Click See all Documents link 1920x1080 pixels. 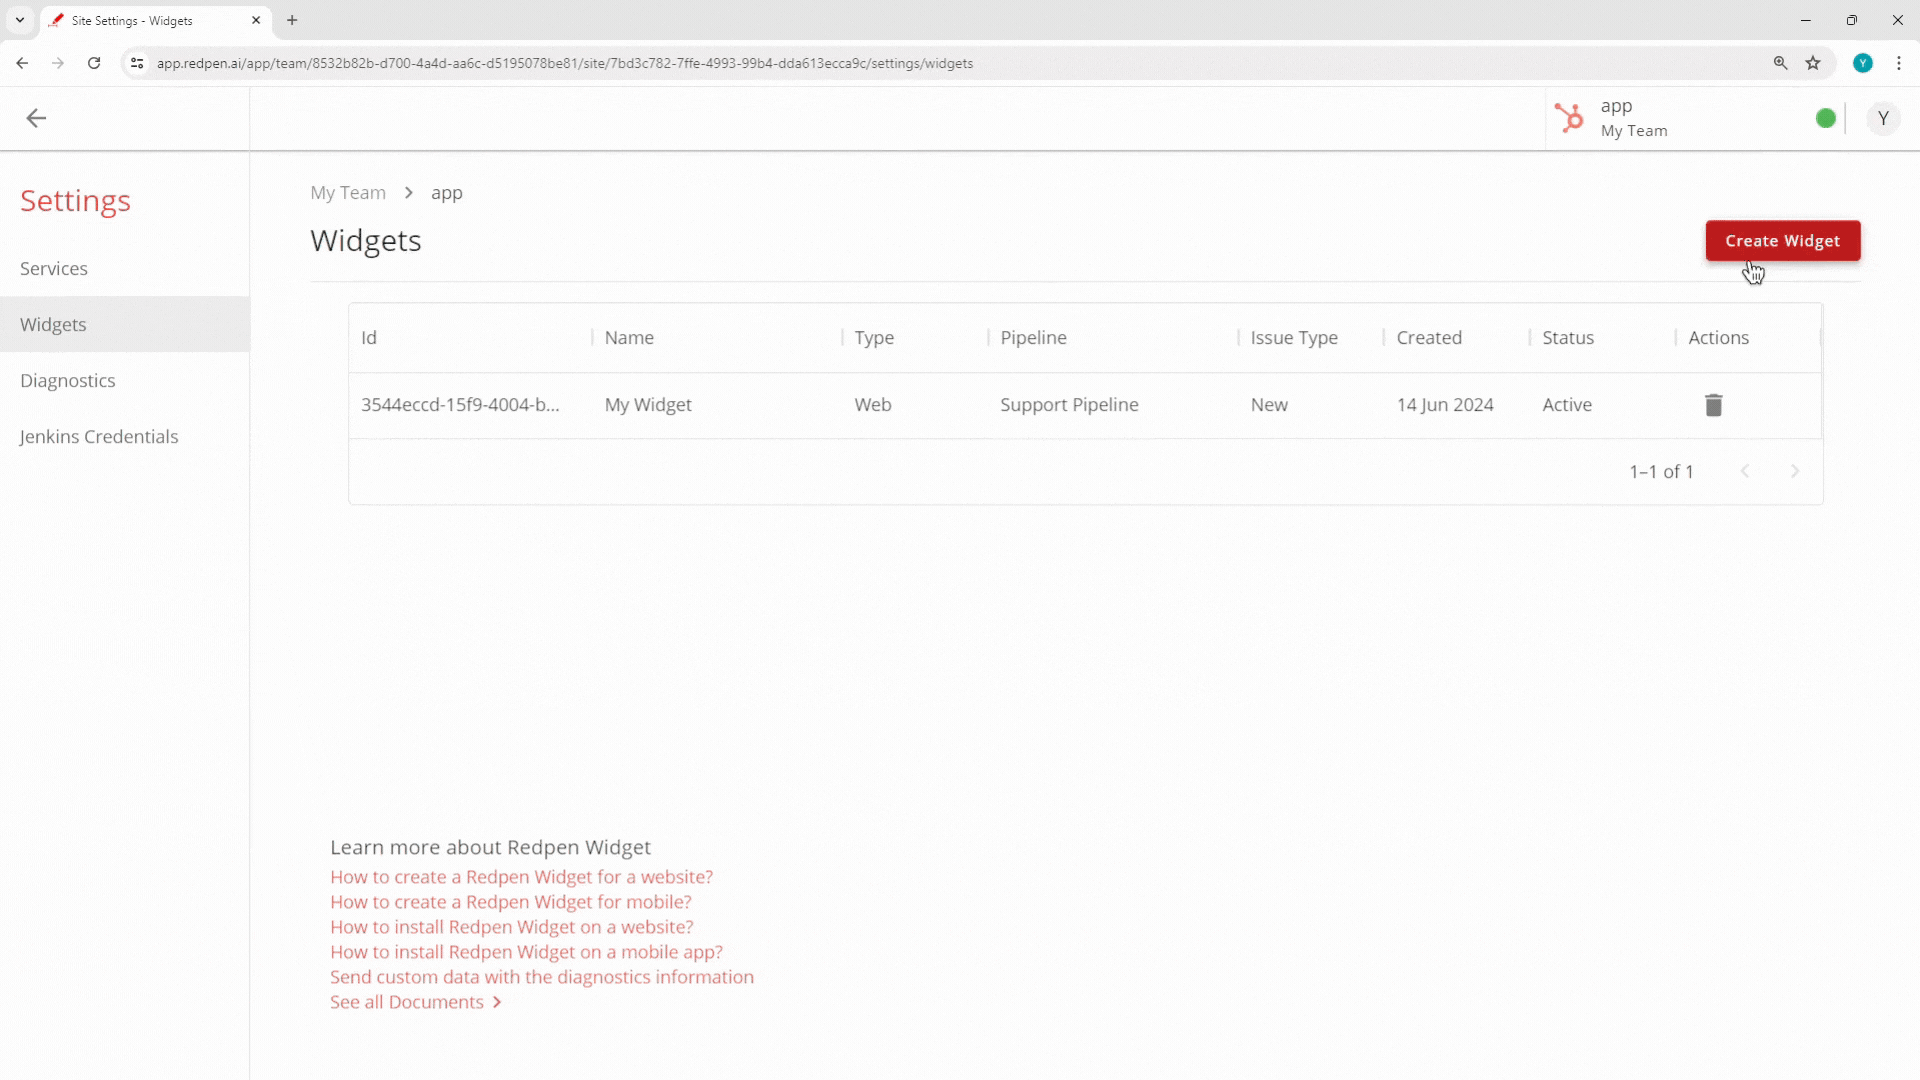click(416, 1002)
